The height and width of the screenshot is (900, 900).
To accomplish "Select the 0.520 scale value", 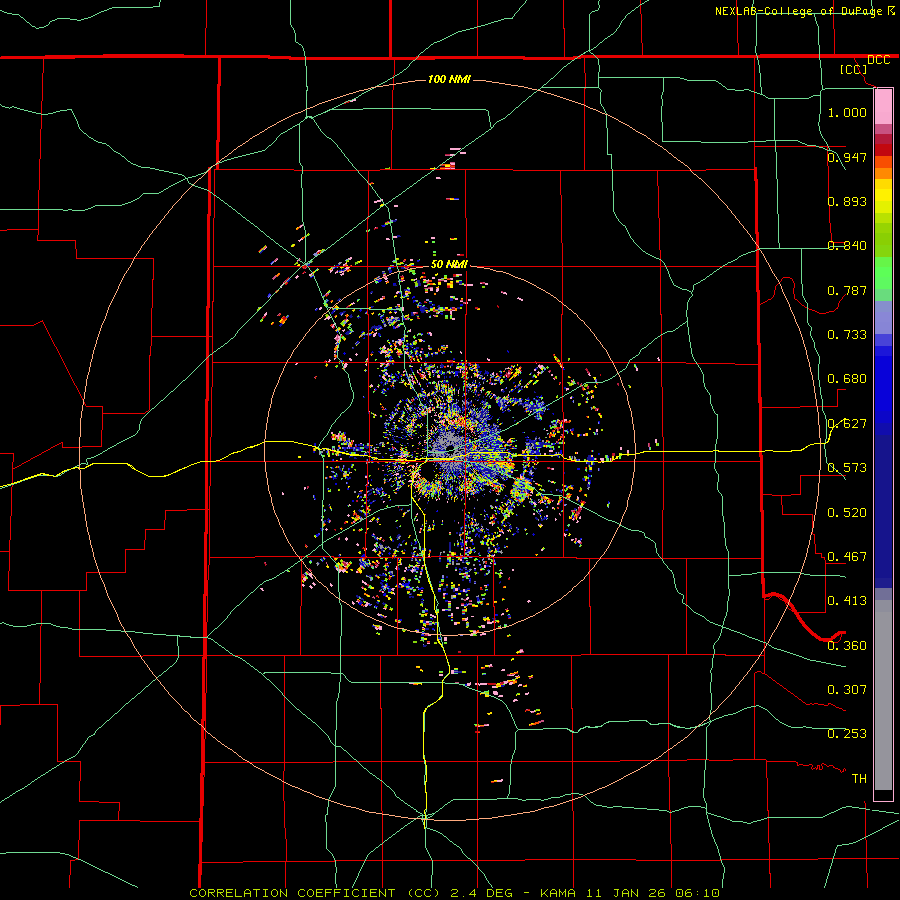I will click(847, 512).
